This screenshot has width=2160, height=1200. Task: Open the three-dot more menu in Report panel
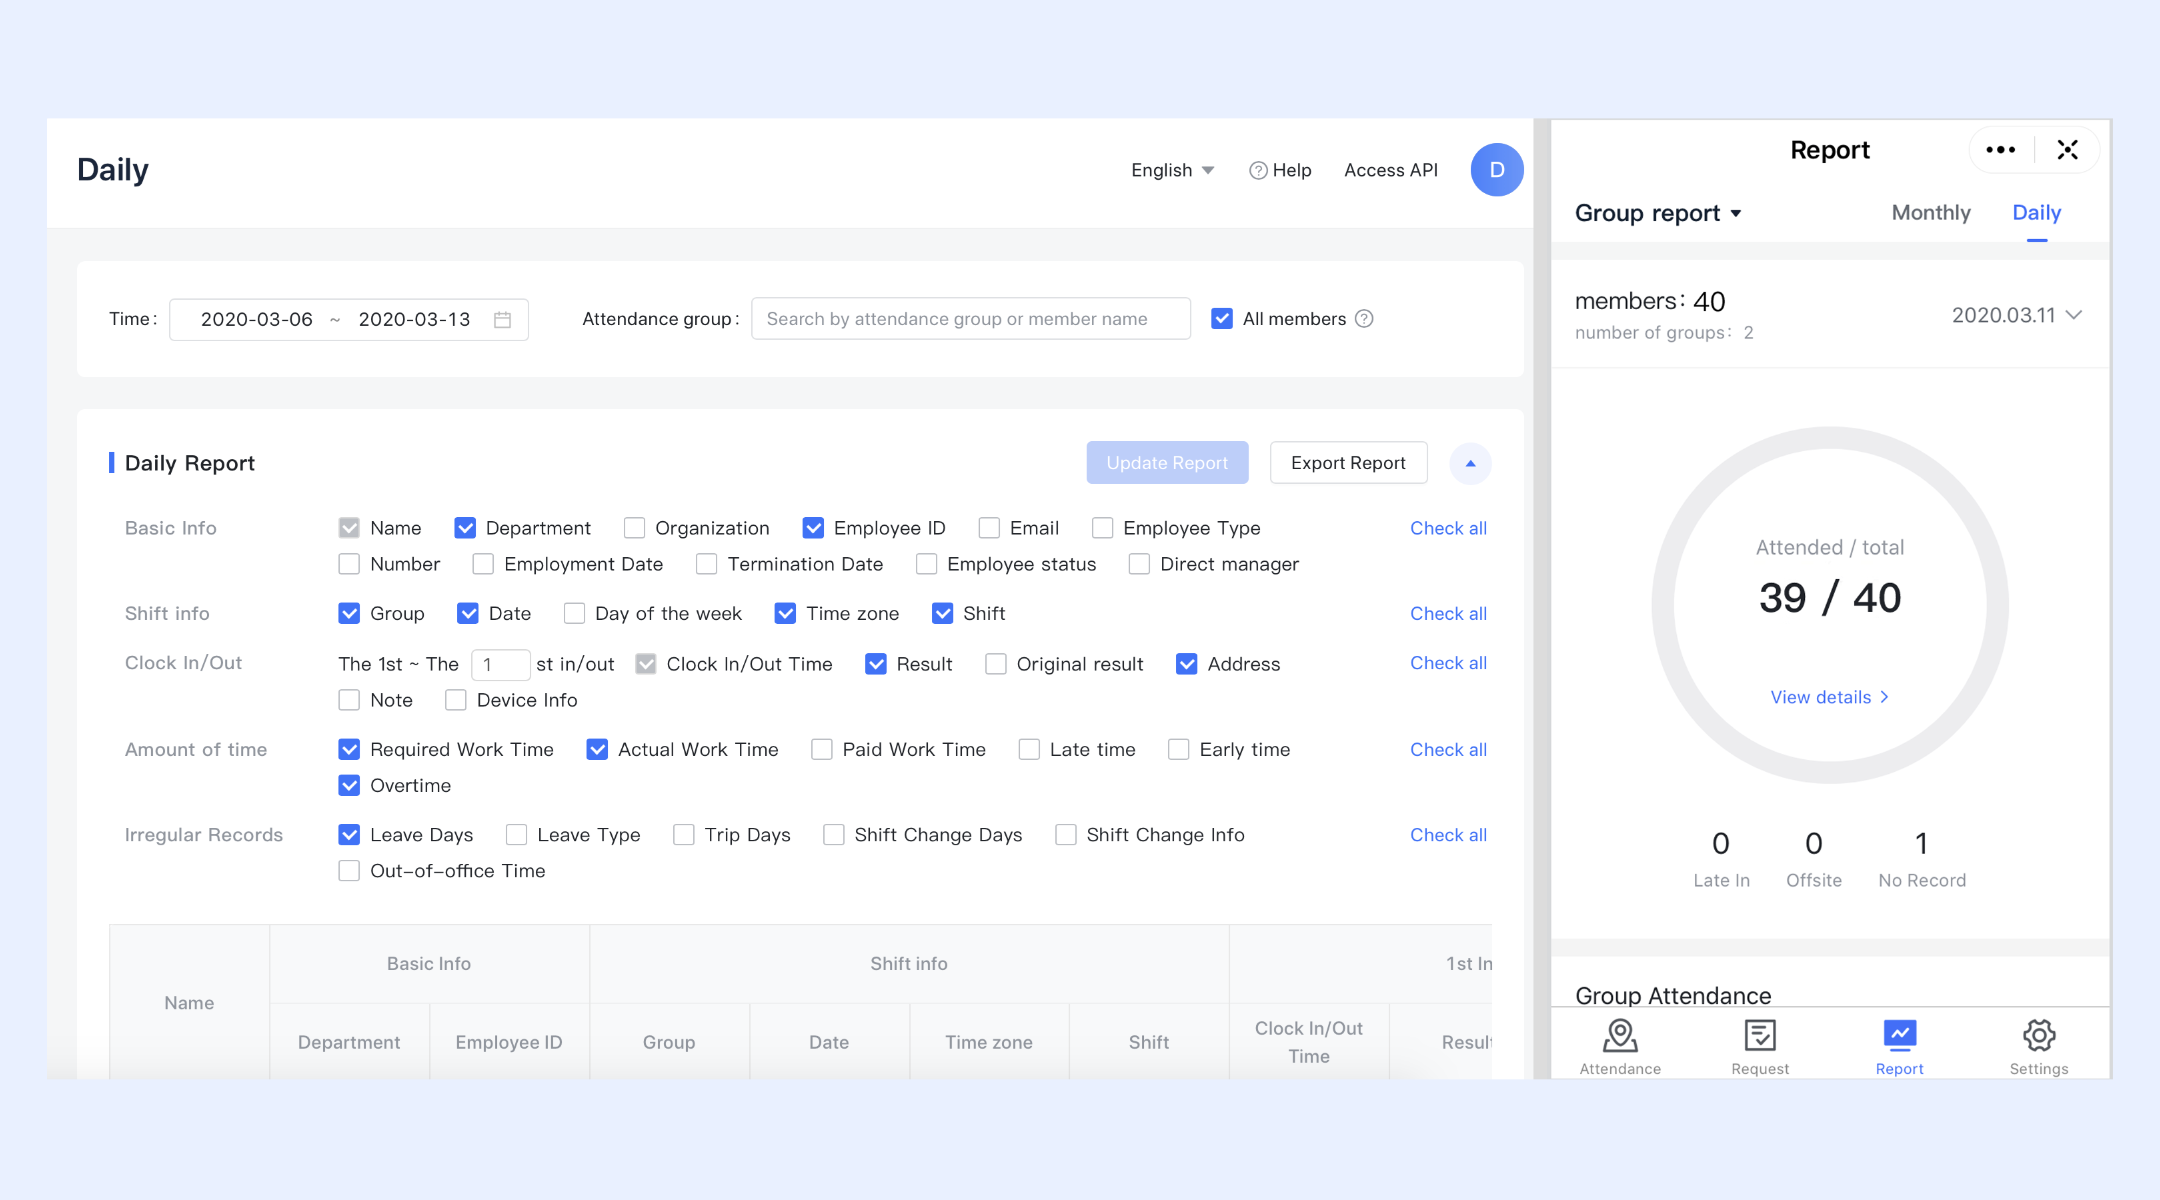coord(2000,150)
